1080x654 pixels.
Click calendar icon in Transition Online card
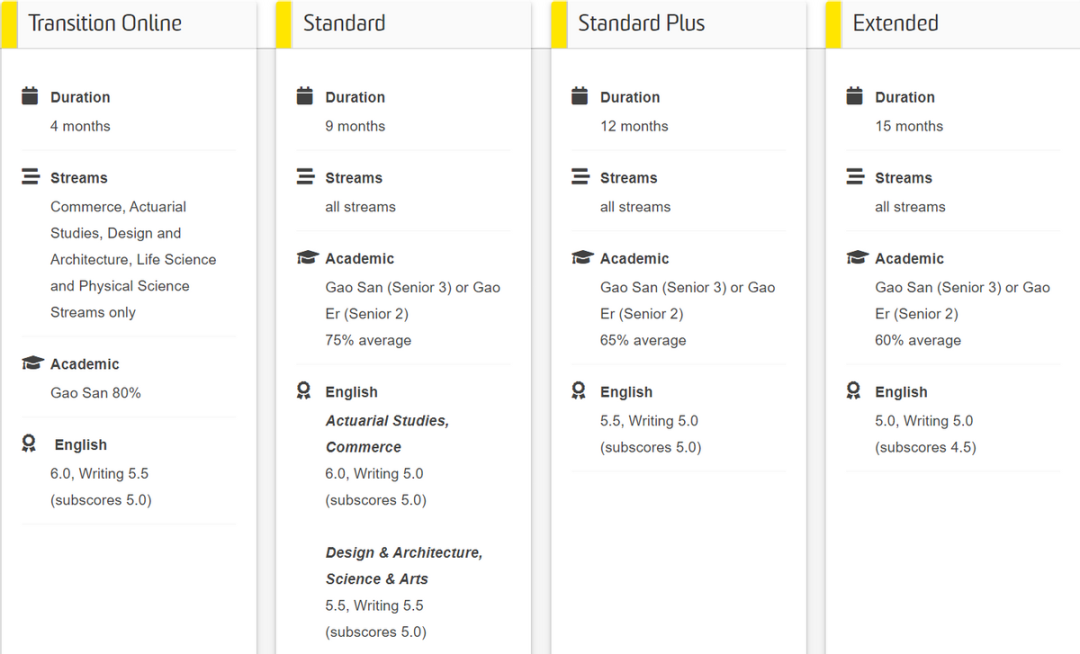[30, 96]
